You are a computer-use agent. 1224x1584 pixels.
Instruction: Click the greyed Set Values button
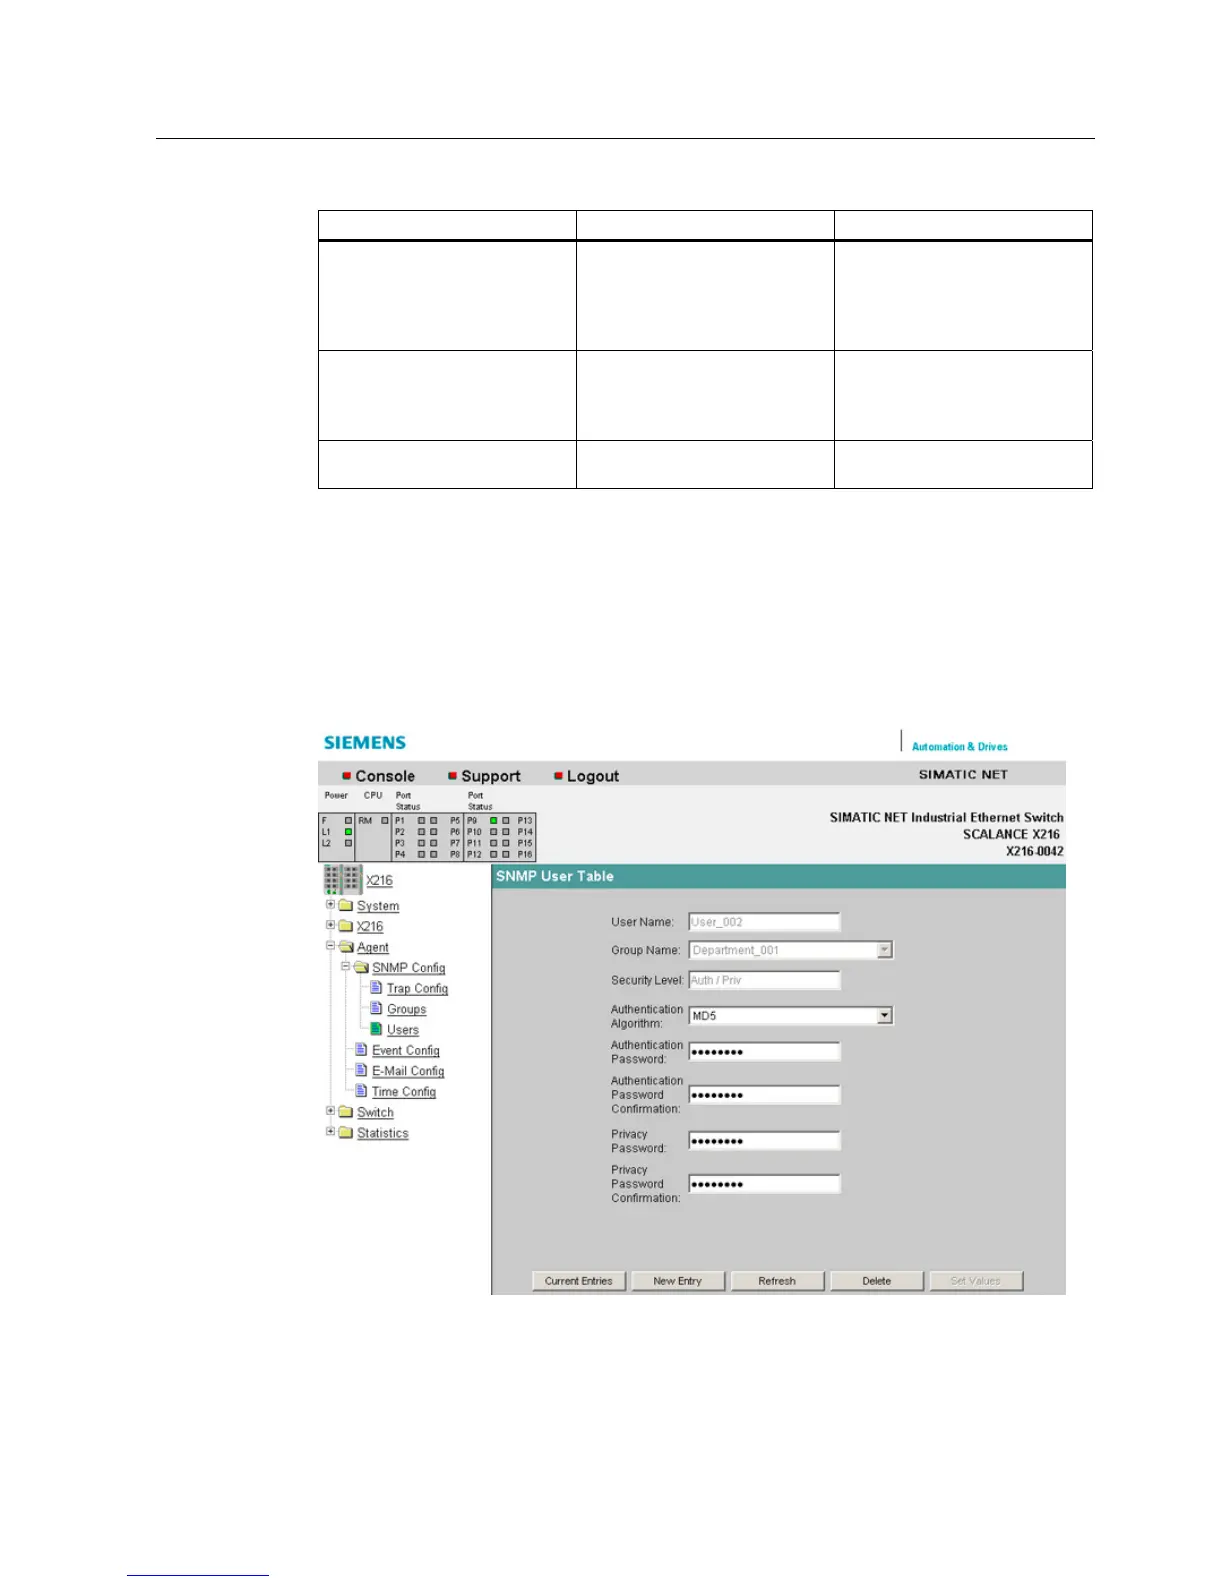pyautogui.click(x=976, y=1281)
